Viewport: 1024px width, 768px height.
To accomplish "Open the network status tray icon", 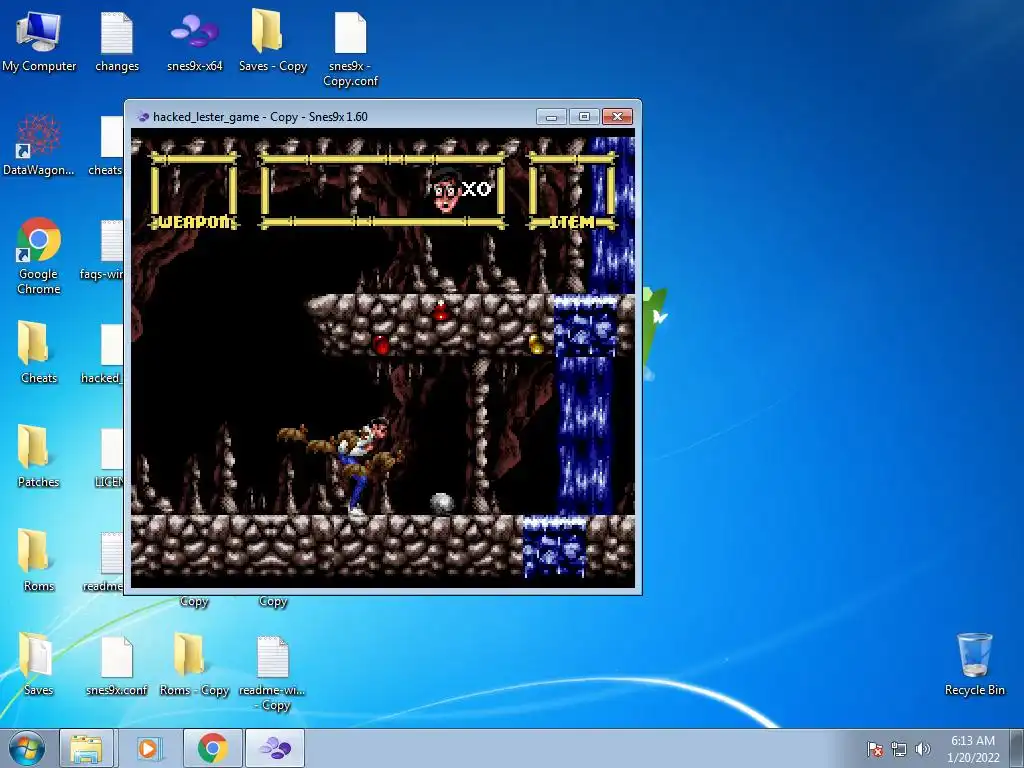I will pos(899,749).
